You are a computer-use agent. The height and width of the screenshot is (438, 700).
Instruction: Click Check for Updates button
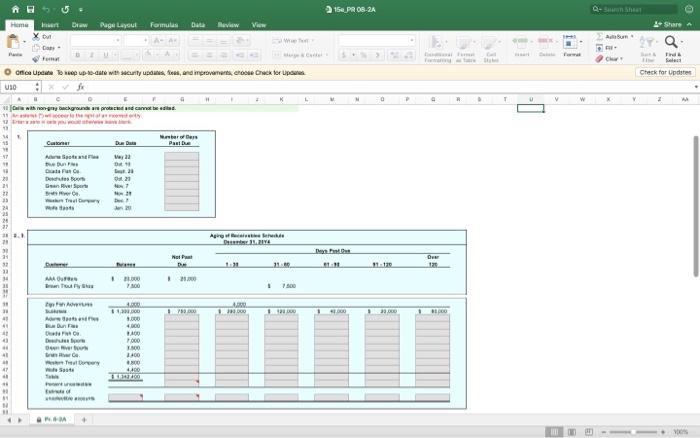665,72
